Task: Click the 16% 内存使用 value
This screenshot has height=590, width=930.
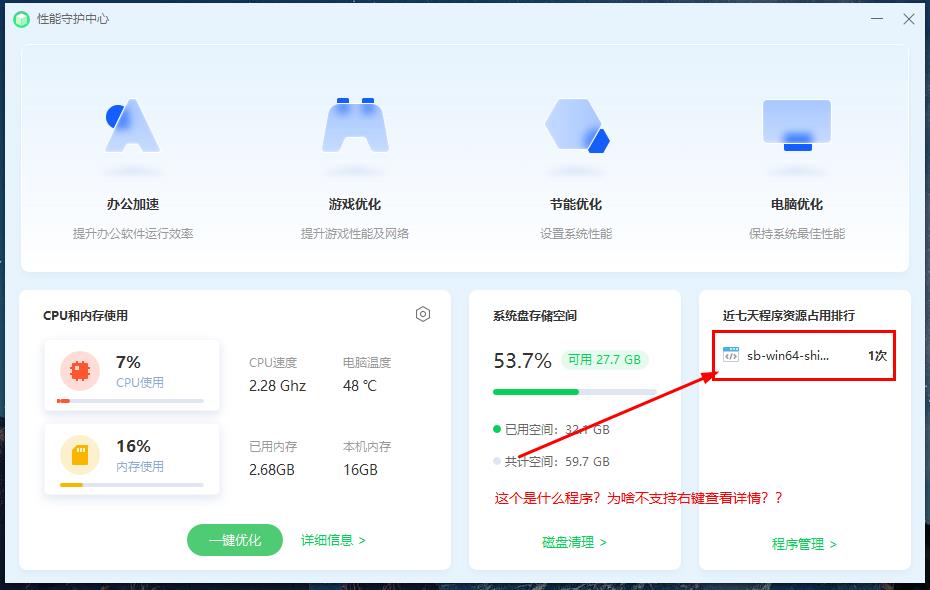Action: (x=133, y=446)
